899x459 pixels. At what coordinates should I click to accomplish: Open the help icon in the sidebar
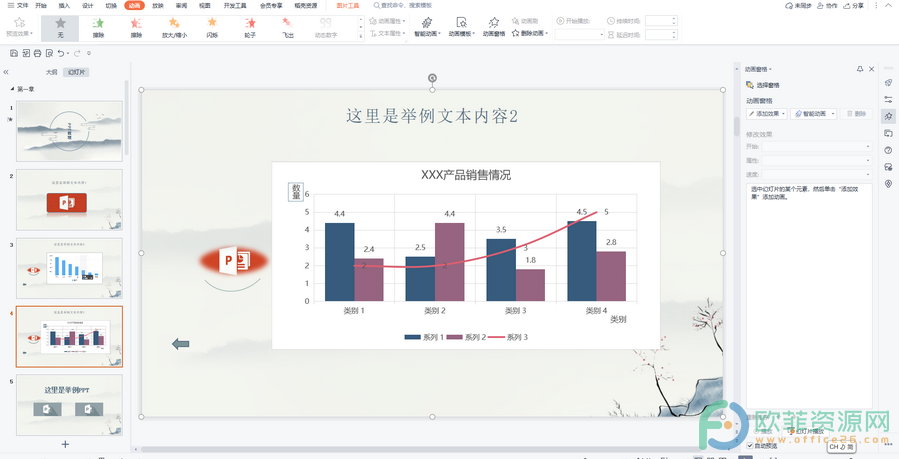[x=889, y=150]
